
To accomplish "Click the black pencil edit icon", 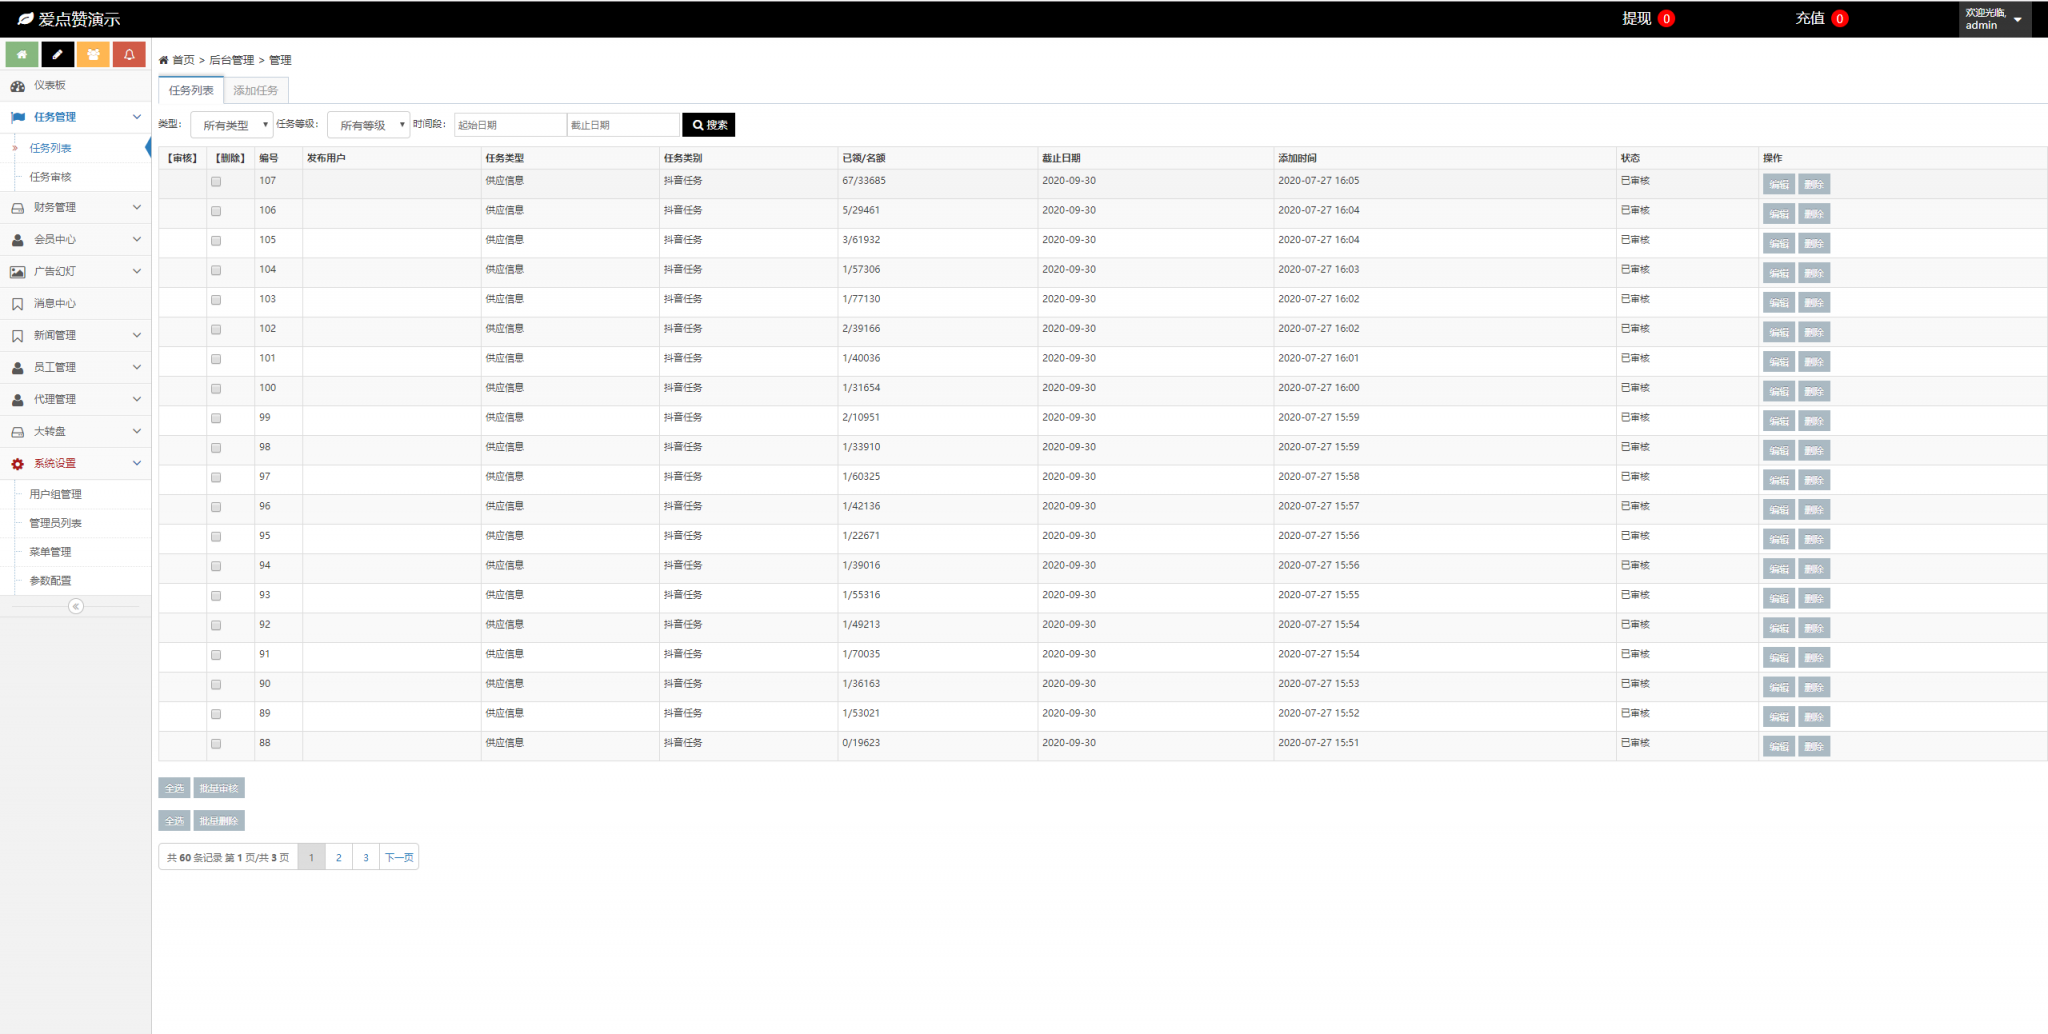I will point(57,55).
